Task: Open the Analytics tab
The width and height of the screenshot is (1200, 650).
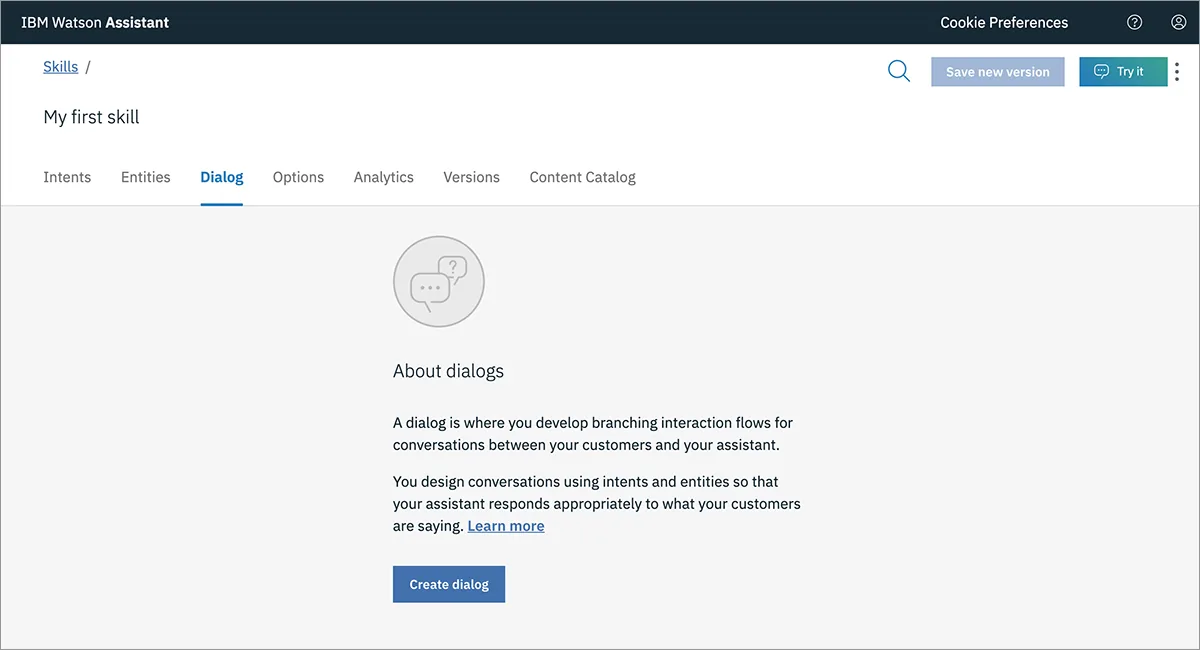Action: (x=384, y=177)
